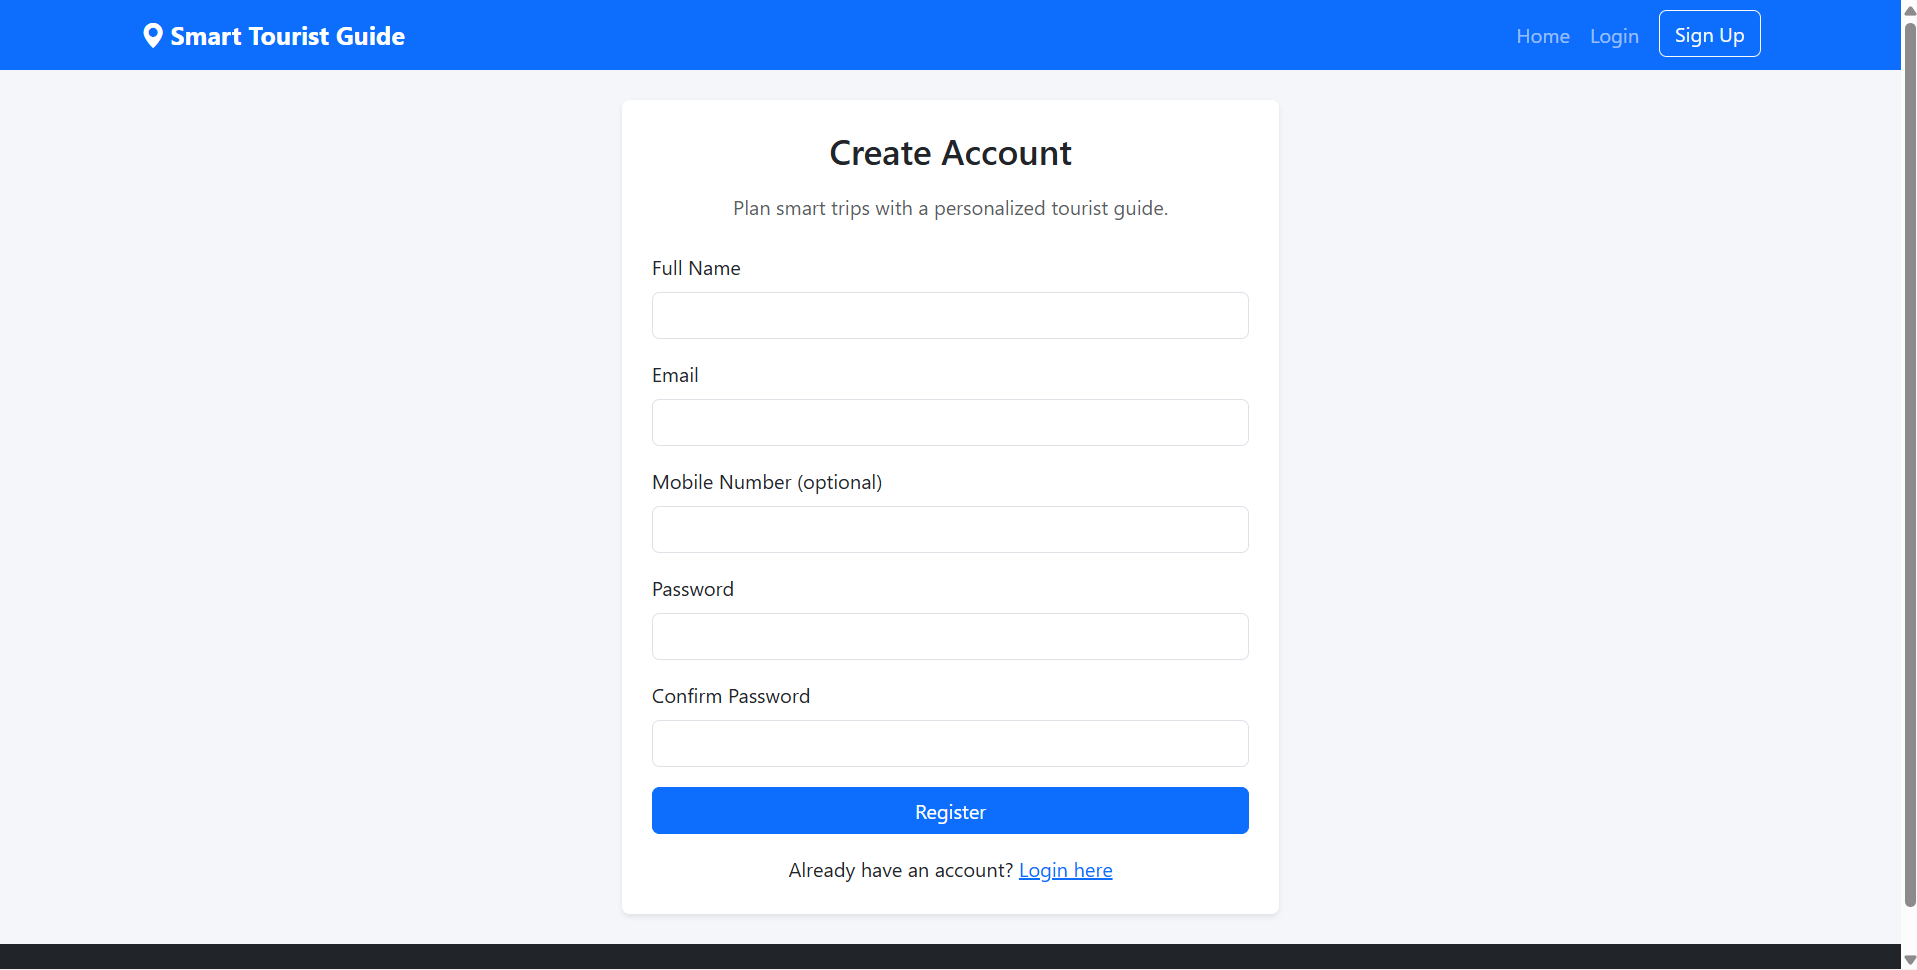Click the Full Name label
The height and width of the screenshot is (970, 1917).
pyautogui.click(x=696, y=268)
